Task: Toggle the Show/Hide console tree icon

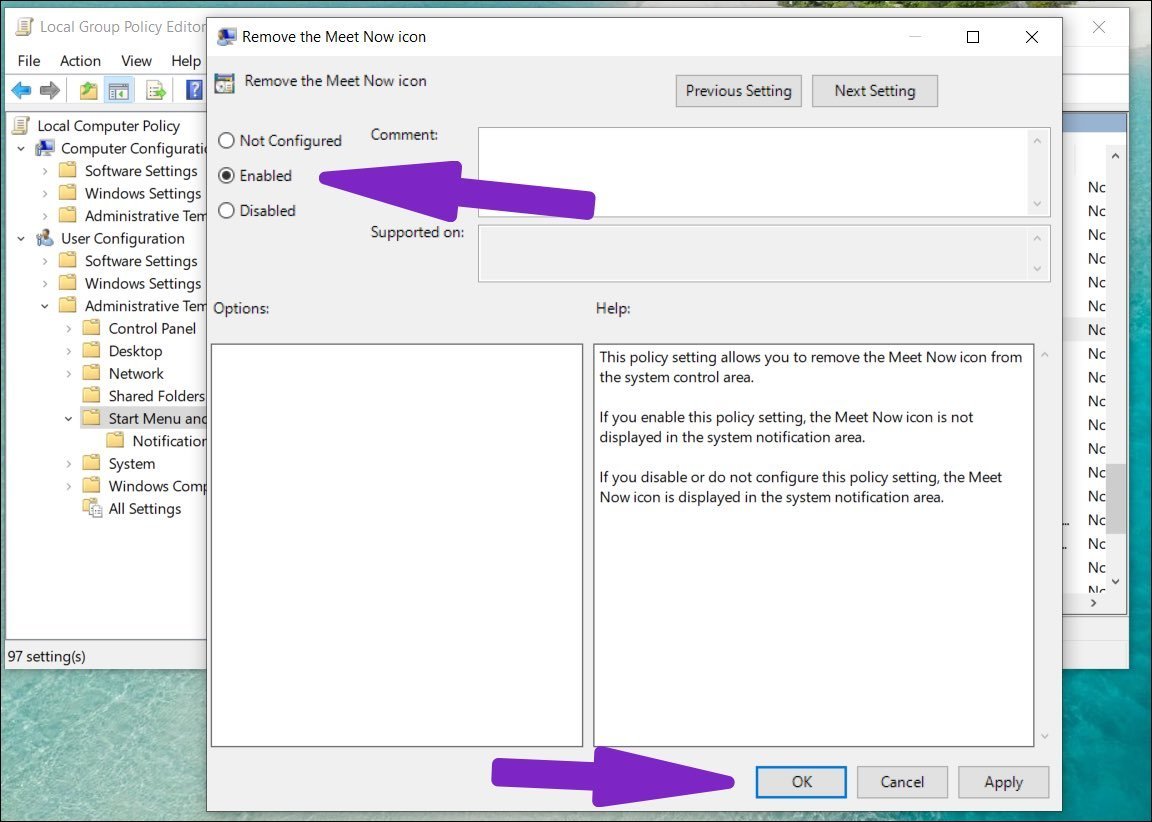Action: pyautogui.click(x=118, y=90)
